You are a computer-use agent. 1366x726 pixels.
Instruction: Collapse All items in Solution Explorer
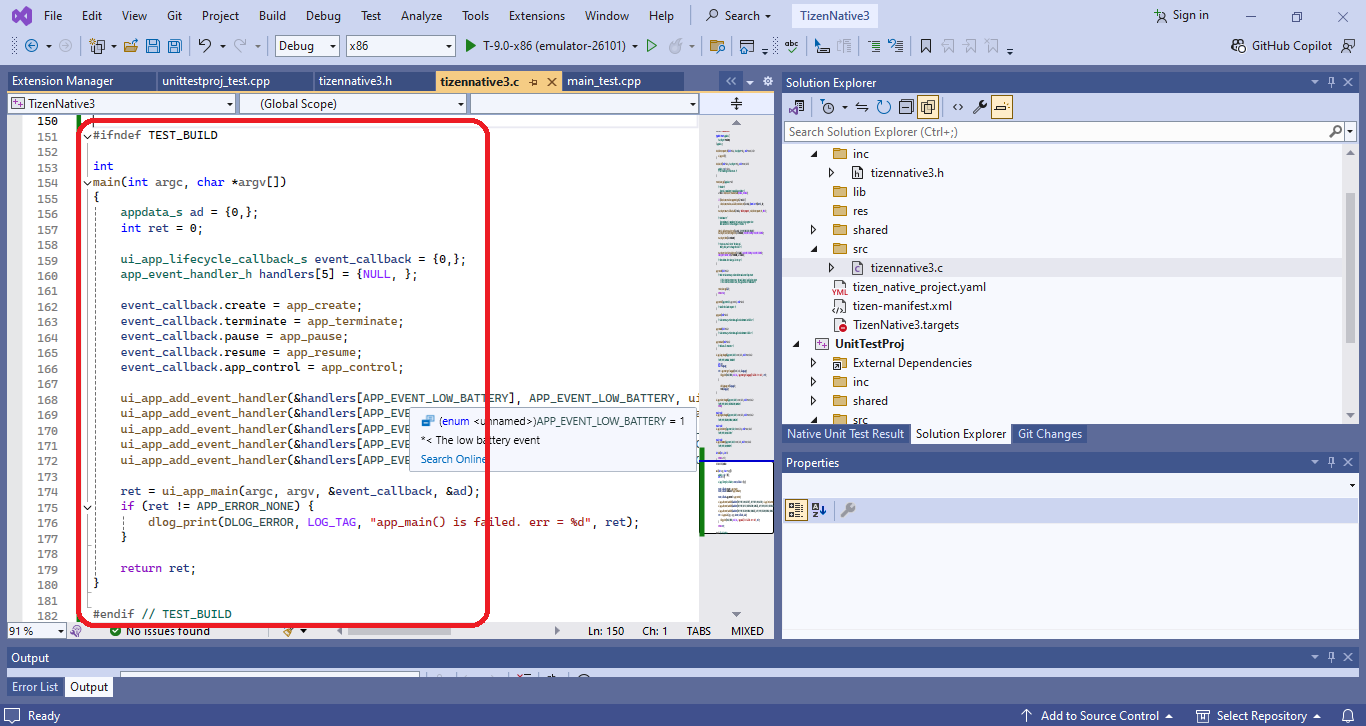coord(906,106)
